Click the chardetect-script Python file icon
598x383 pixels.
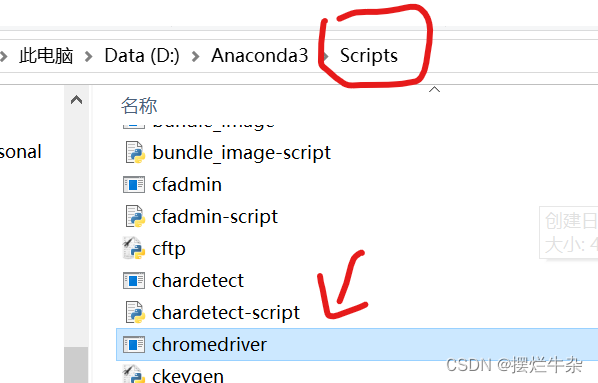[135, 312]
